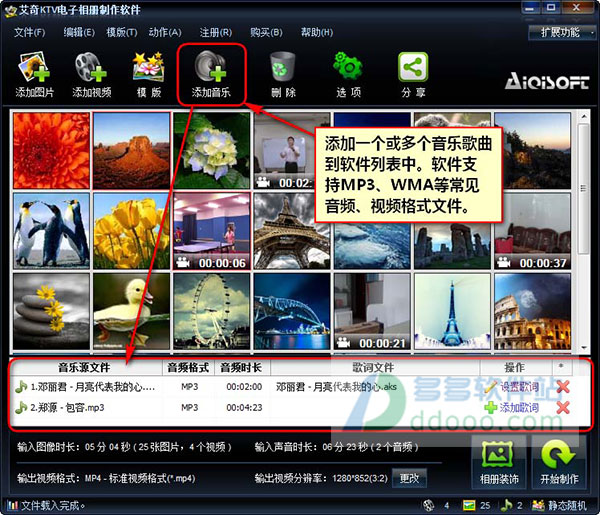The width and height of the screenshot is (600, 515).
Task: Sort by 音频格式 column header
Action: coord(188,368)
